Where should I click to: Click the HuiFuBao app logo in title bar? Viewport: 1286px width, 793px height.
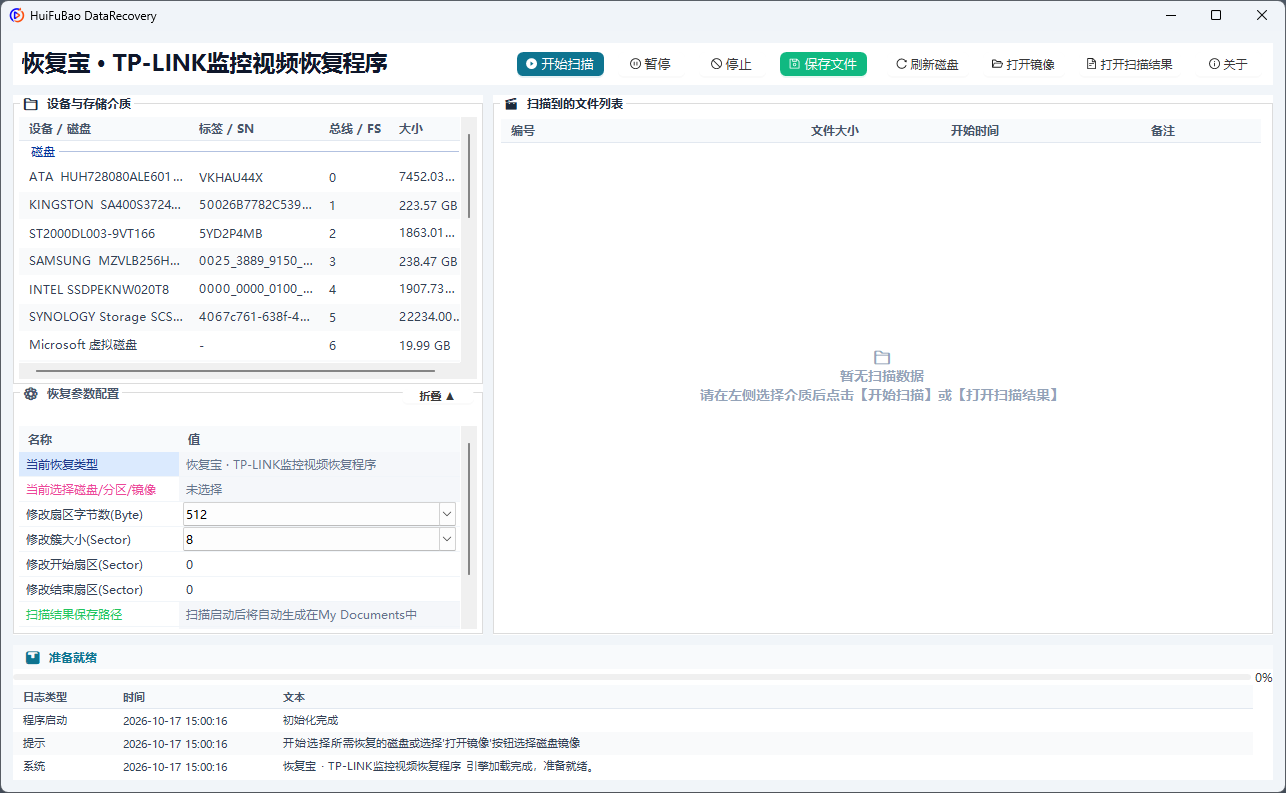(x=17, y=16)
